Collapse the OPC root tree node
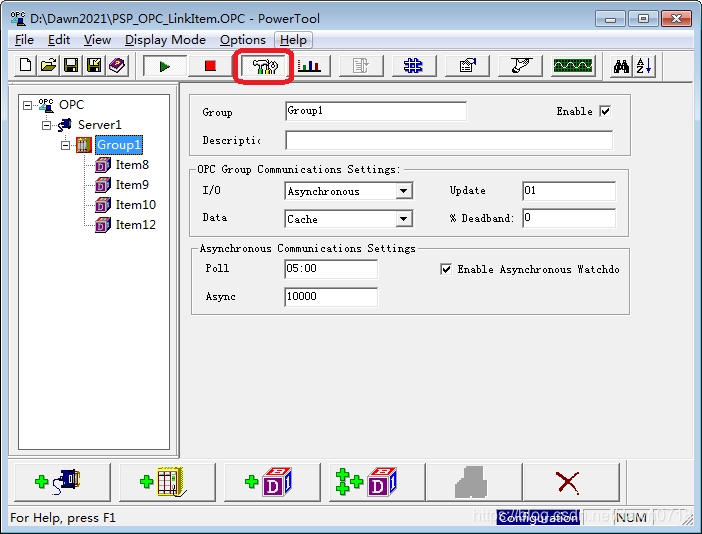 point(27,105)
